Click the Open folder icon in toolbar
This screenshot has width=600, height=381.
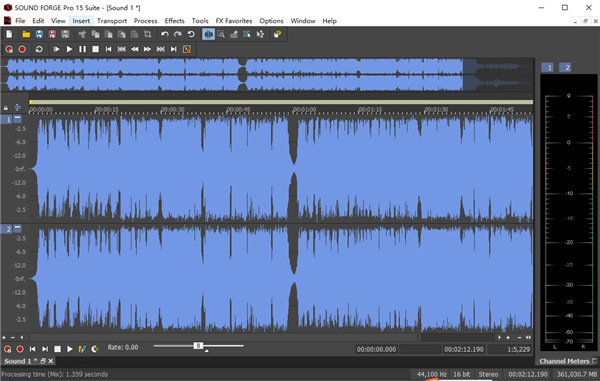click(x=26, y=34)
